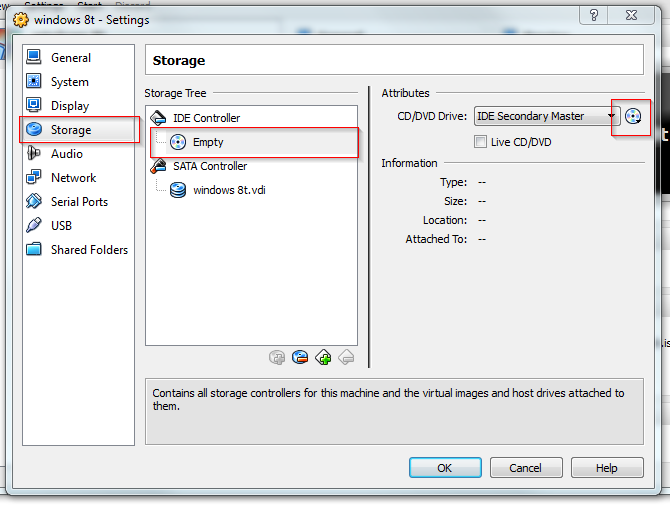This screenshot has width=670, height=505.
Task: Open the General settings category
Action: click(78, 57)
